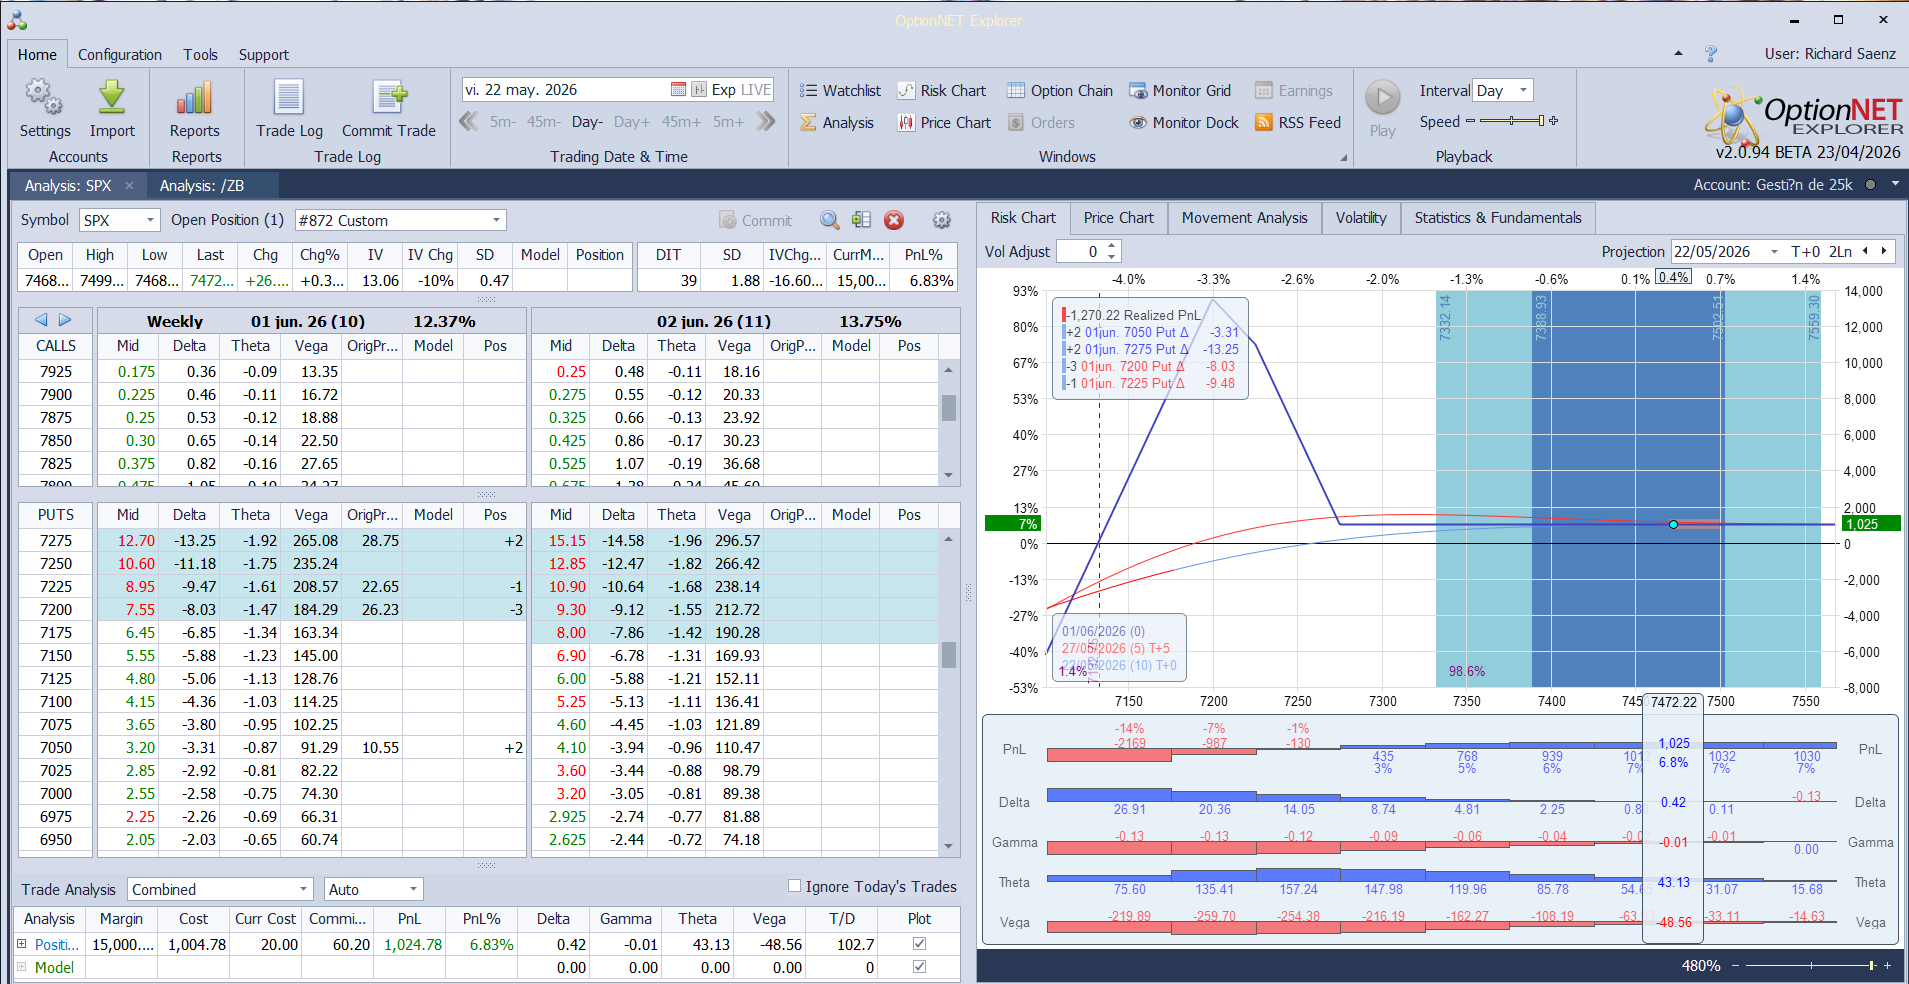1909x984 pixels.
Task: Collapse the ribbon with the up arrow
Action: 1678,54
